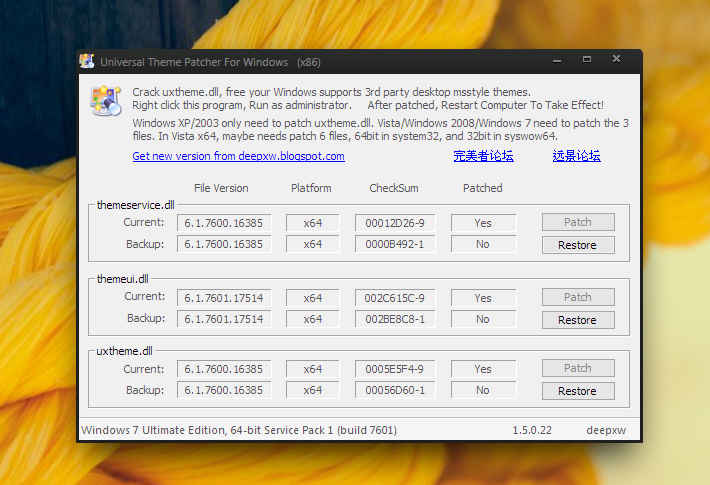Select themeservice.dll current file version field
710x485 pixels.
(x=224, y=223)
